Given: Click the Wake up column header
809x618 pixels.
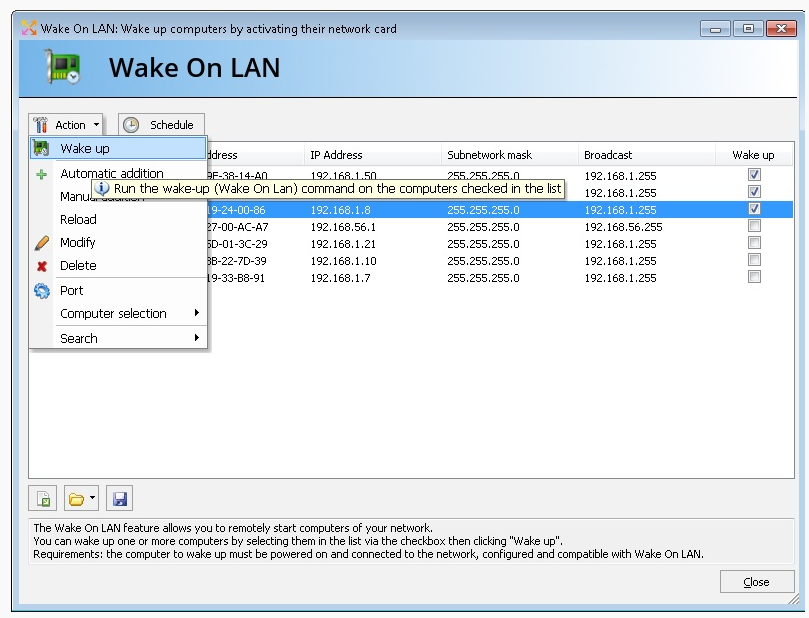Looking at the screenshot, I should 753,155.
